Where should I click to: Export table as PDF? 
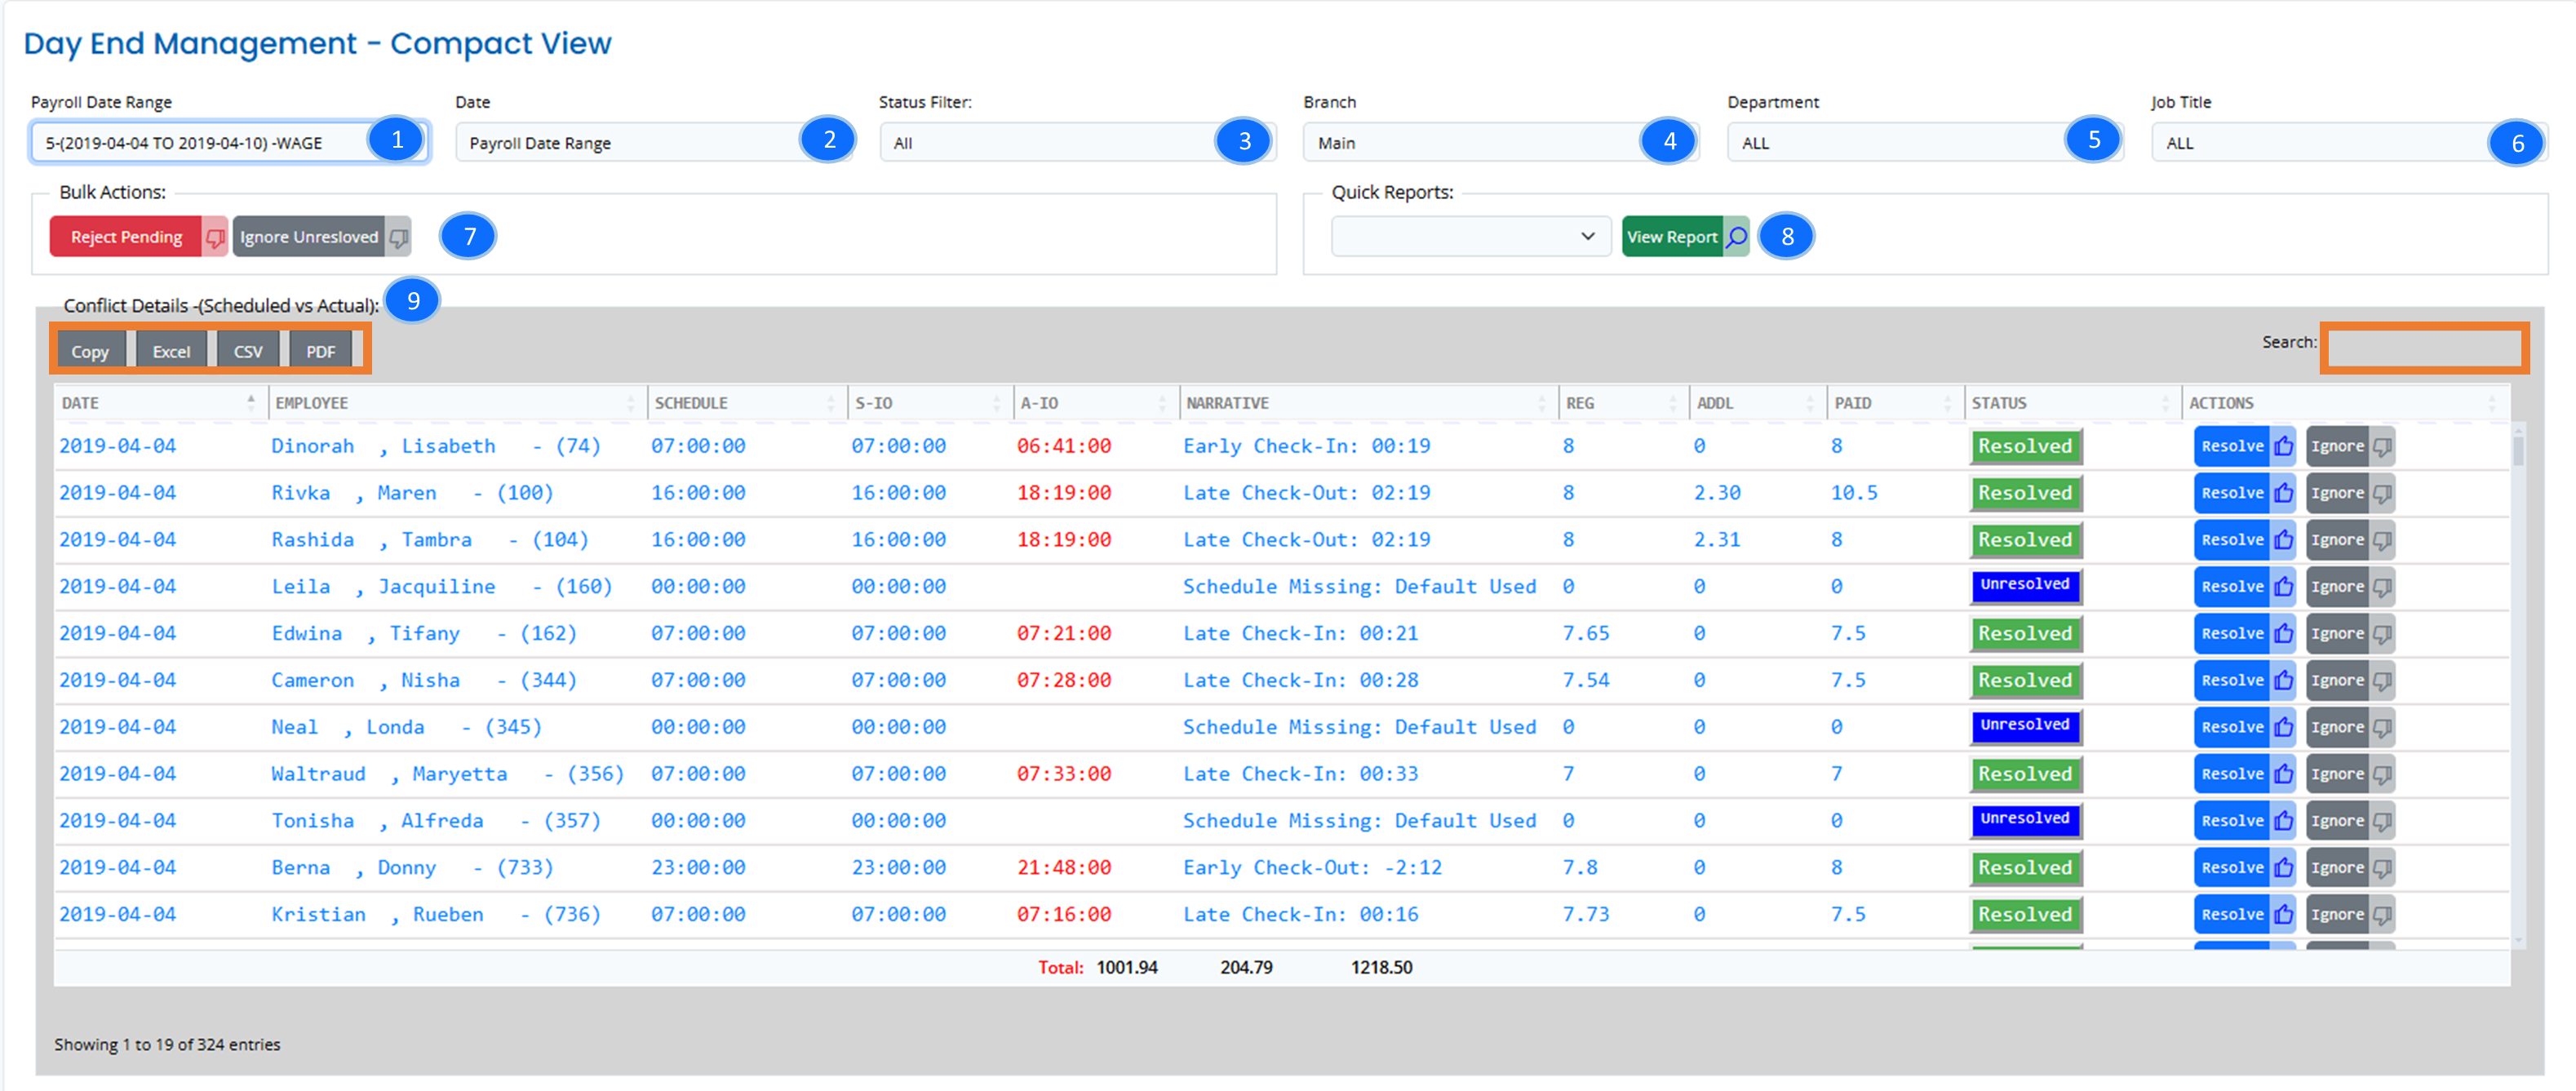(320, 352)
